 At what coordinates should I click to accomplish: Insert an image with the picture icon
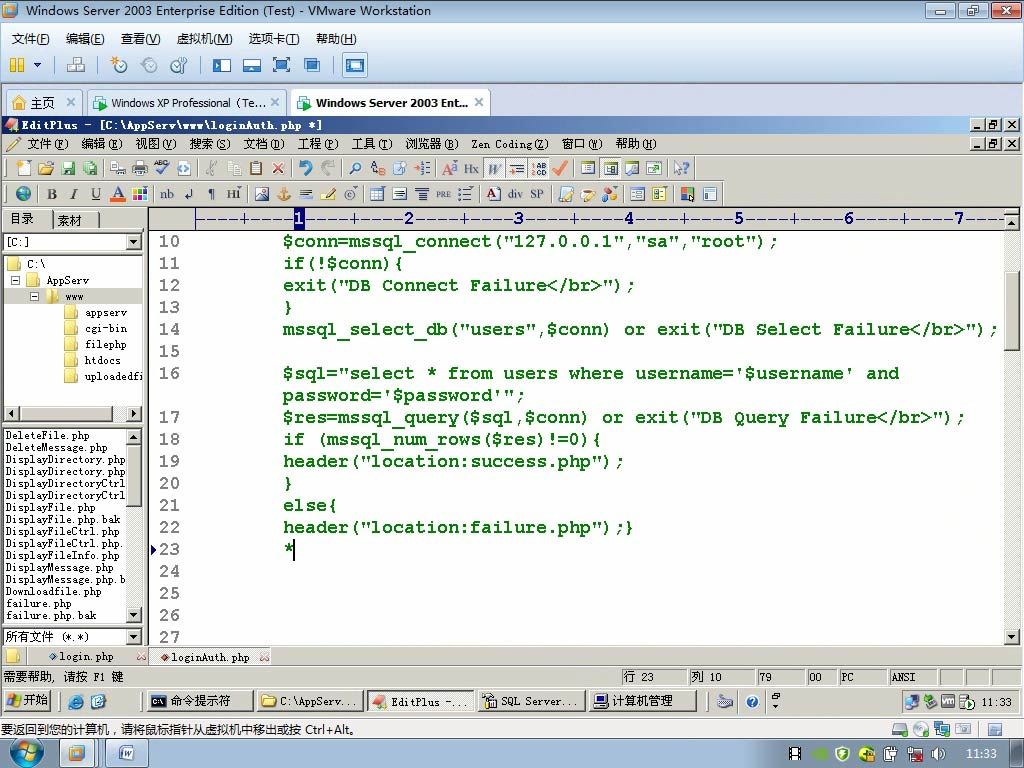(x=262, y=194)
